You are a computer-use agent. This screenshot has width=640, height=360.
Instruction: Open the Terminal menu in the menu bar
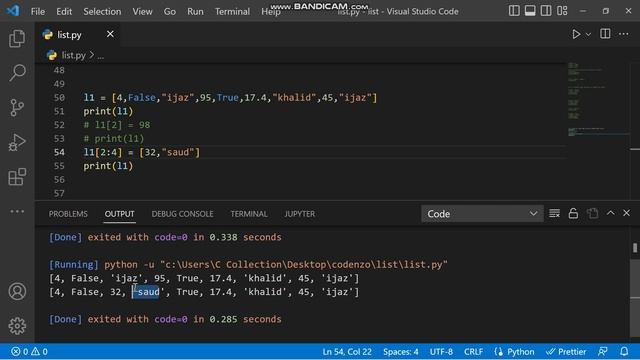click(x=232, y=11)
